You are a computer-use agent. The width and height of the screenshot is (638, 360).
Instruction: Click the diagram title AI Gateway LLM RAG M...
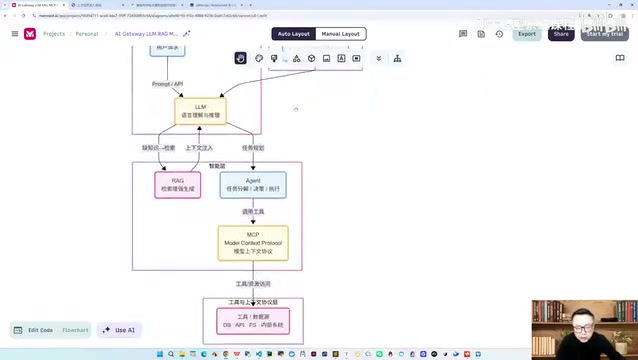pyautogui.click(x=146, y=34)
